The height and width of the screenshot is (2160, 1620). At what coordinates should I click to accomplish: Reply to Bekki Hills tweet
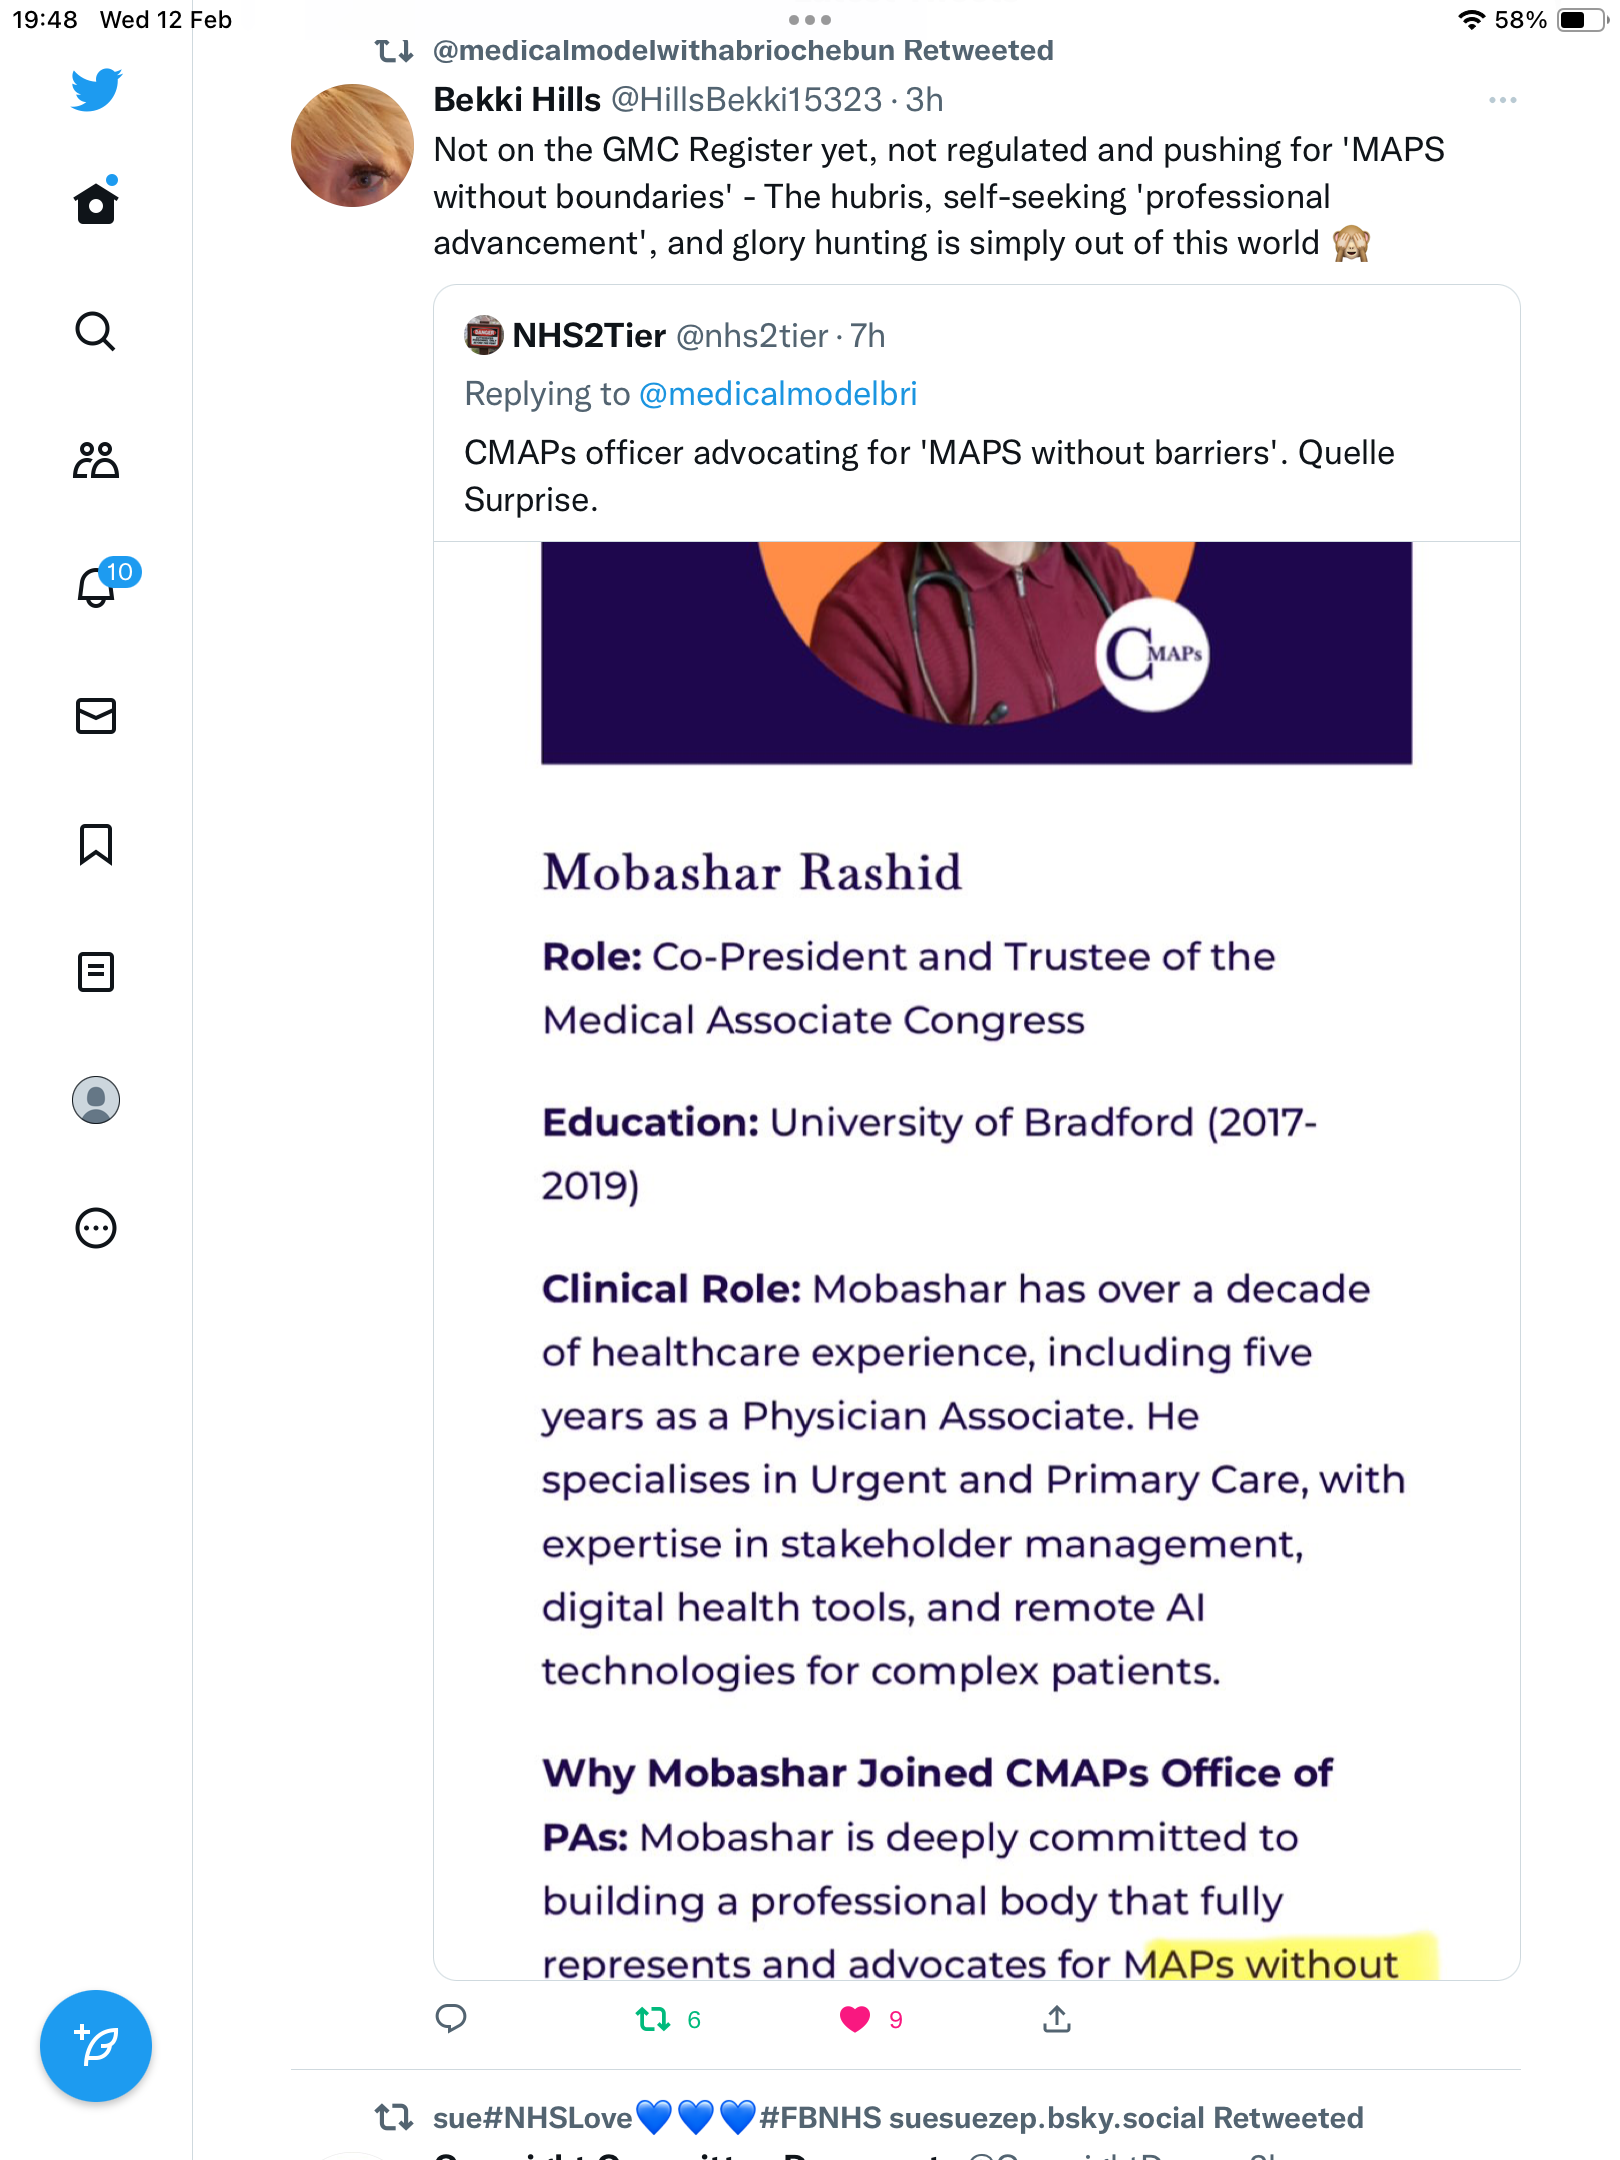(451, 2019)
